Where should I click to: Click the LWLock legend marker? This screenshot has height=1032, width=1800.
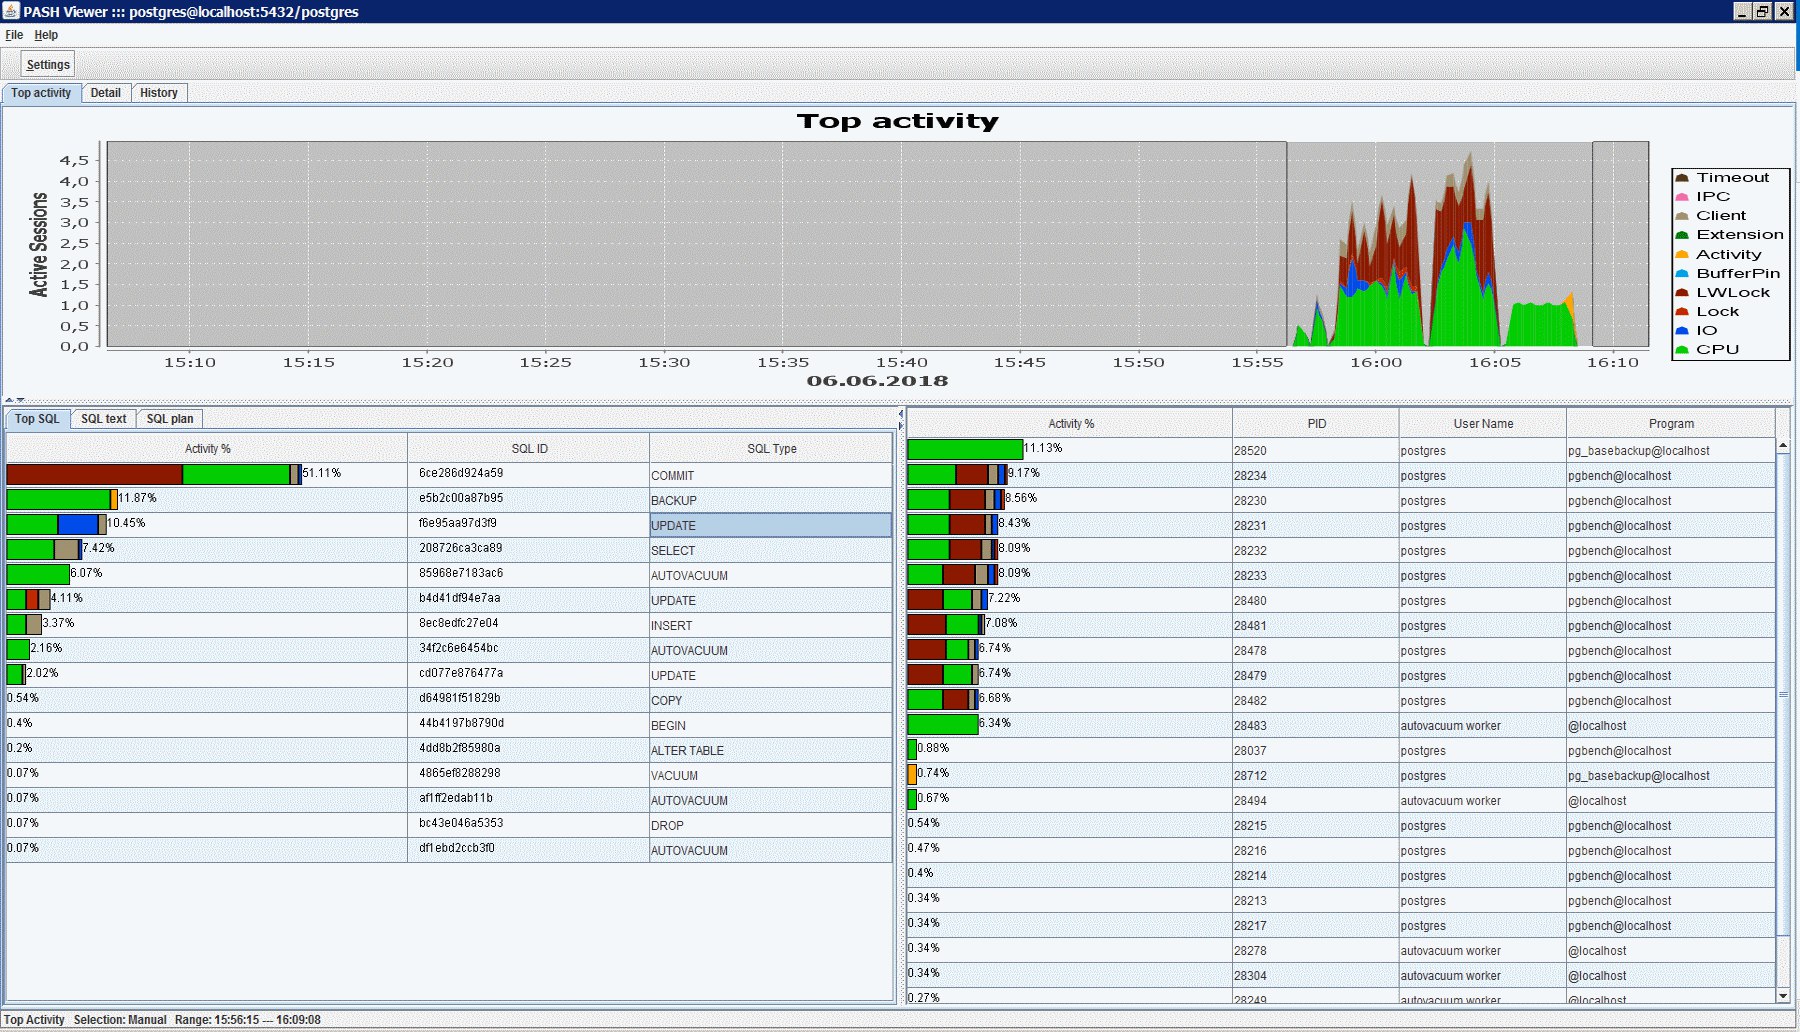click(x=1682, y=293)
